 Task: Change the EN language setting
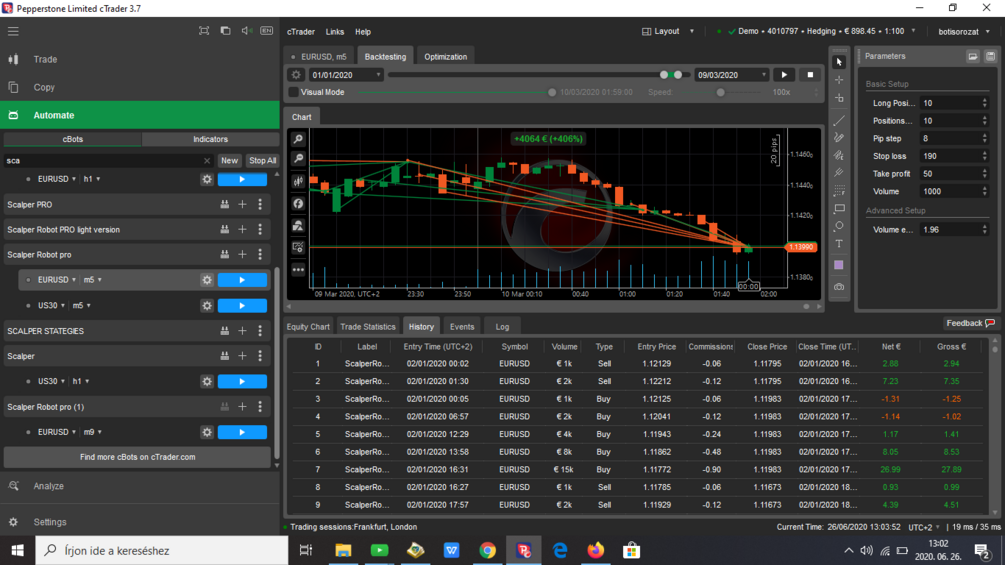267,31
